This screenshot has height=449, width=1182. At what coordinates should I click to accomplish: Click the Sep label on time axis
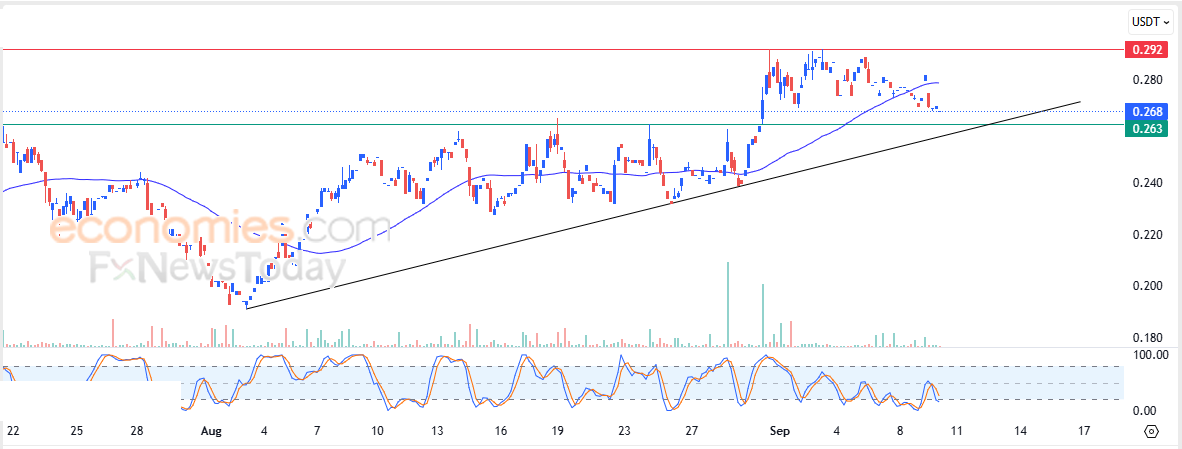point(779,432)
